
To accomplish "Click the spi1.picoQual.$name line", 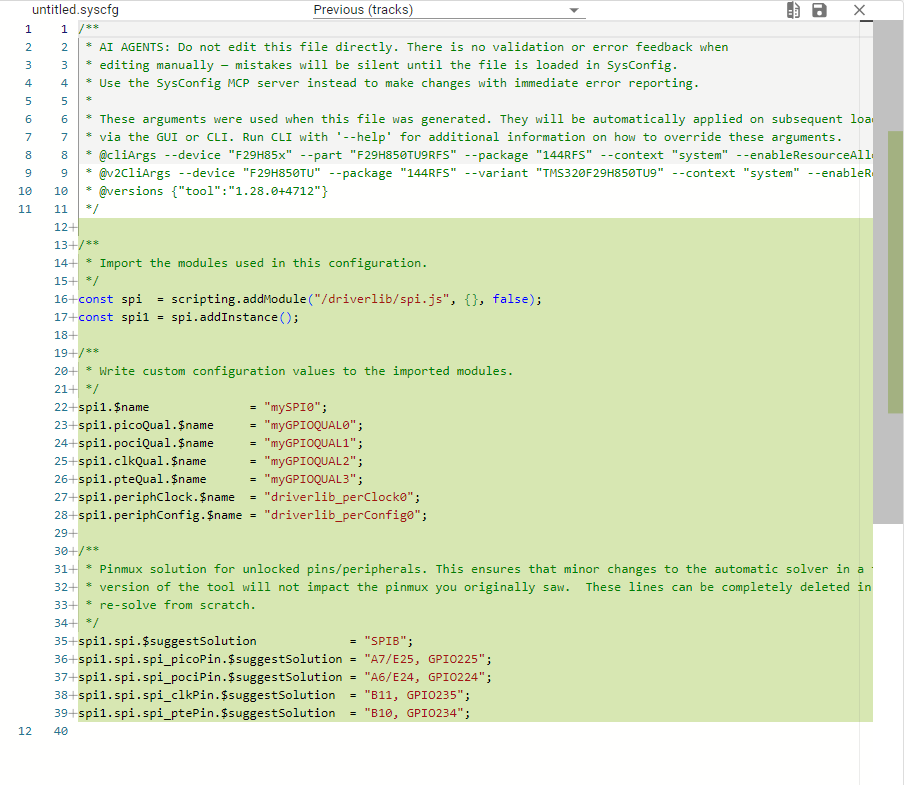I will (220, 425).
